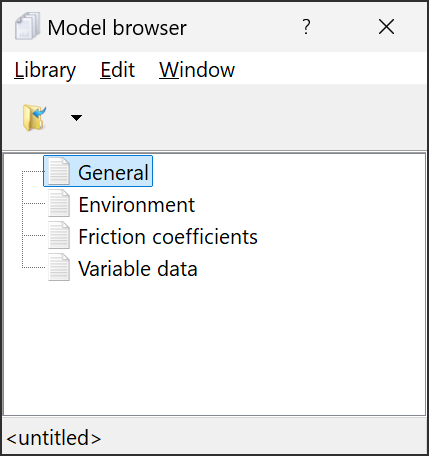Click the empty toolbar area beside the dropdown
The width and height of the screenshot is (429, 456).
pos(253,118)
